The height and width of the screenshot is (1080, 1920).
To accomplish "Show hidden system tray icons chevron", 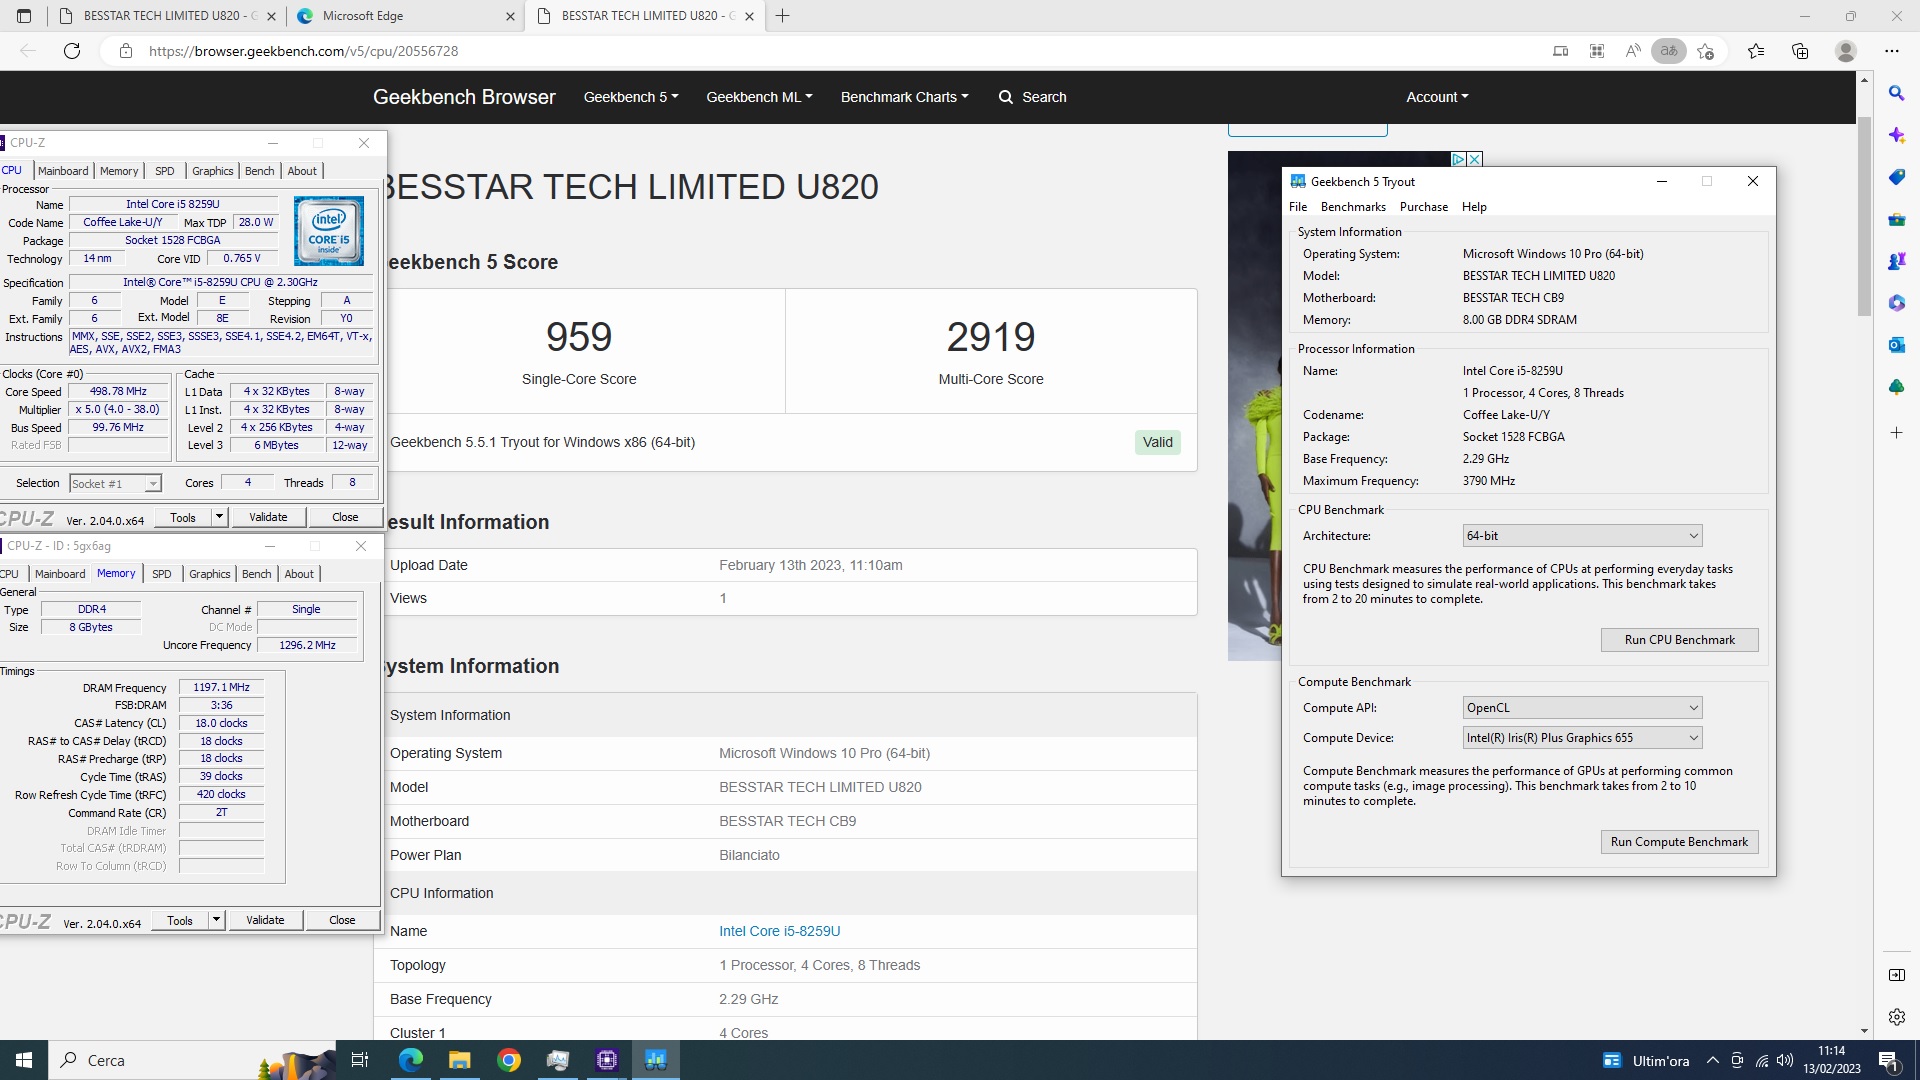I will click(1713, 1060).
